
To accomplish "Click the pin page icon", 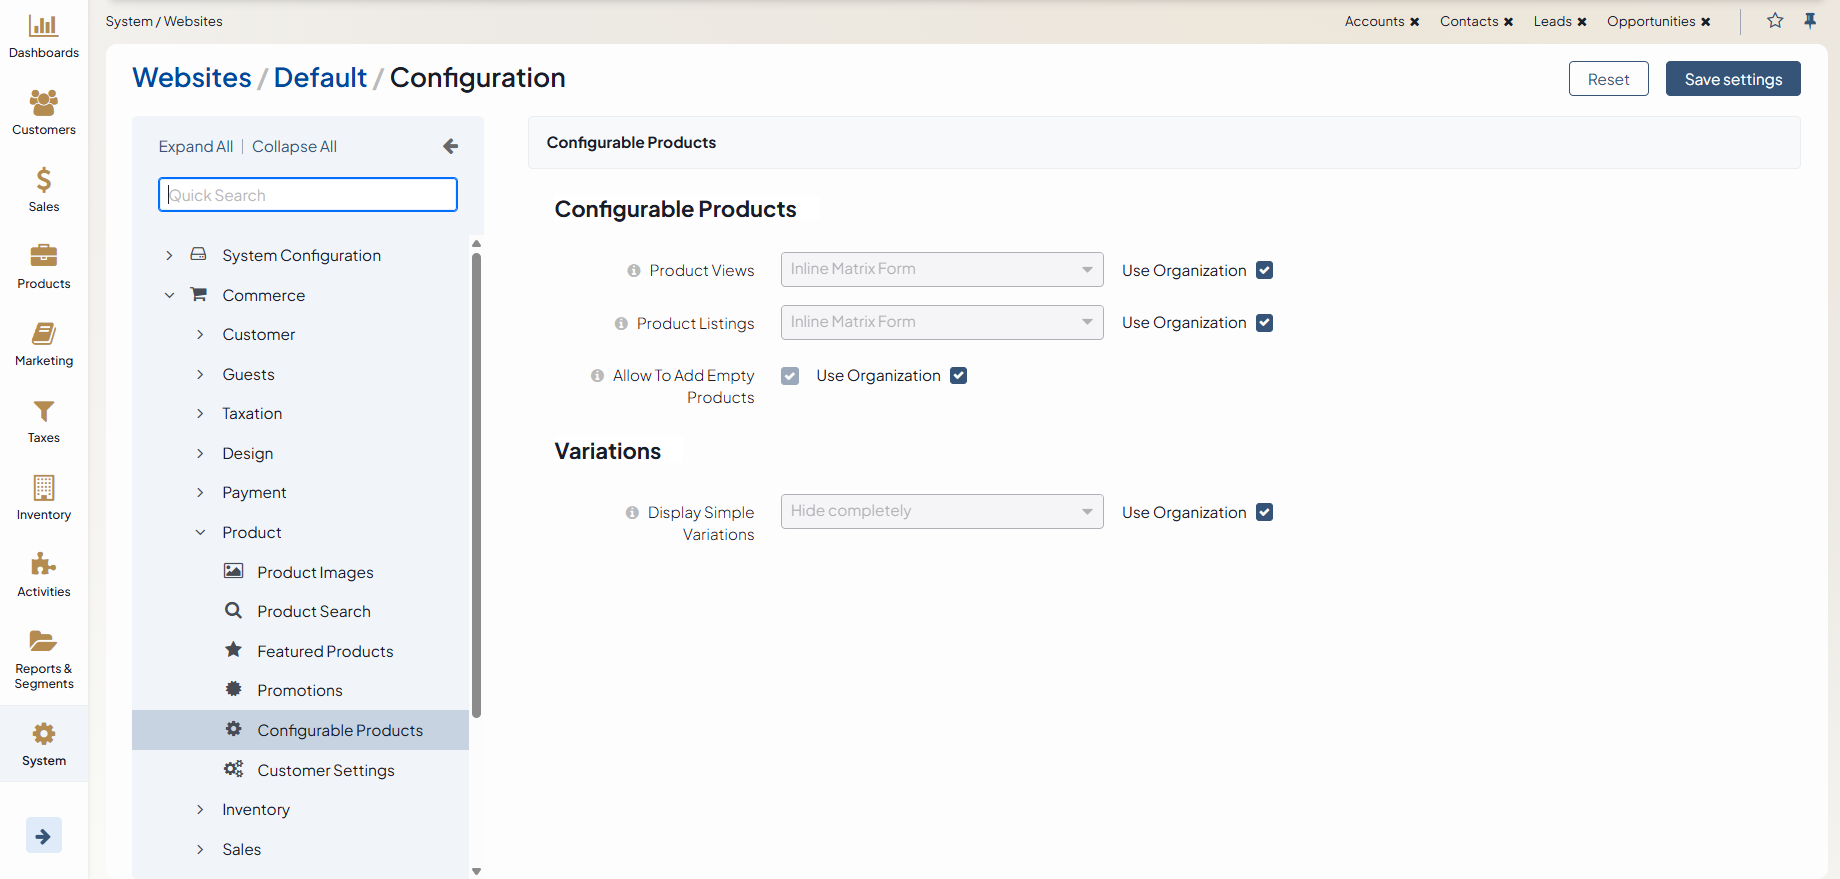I will (1810, 21).
